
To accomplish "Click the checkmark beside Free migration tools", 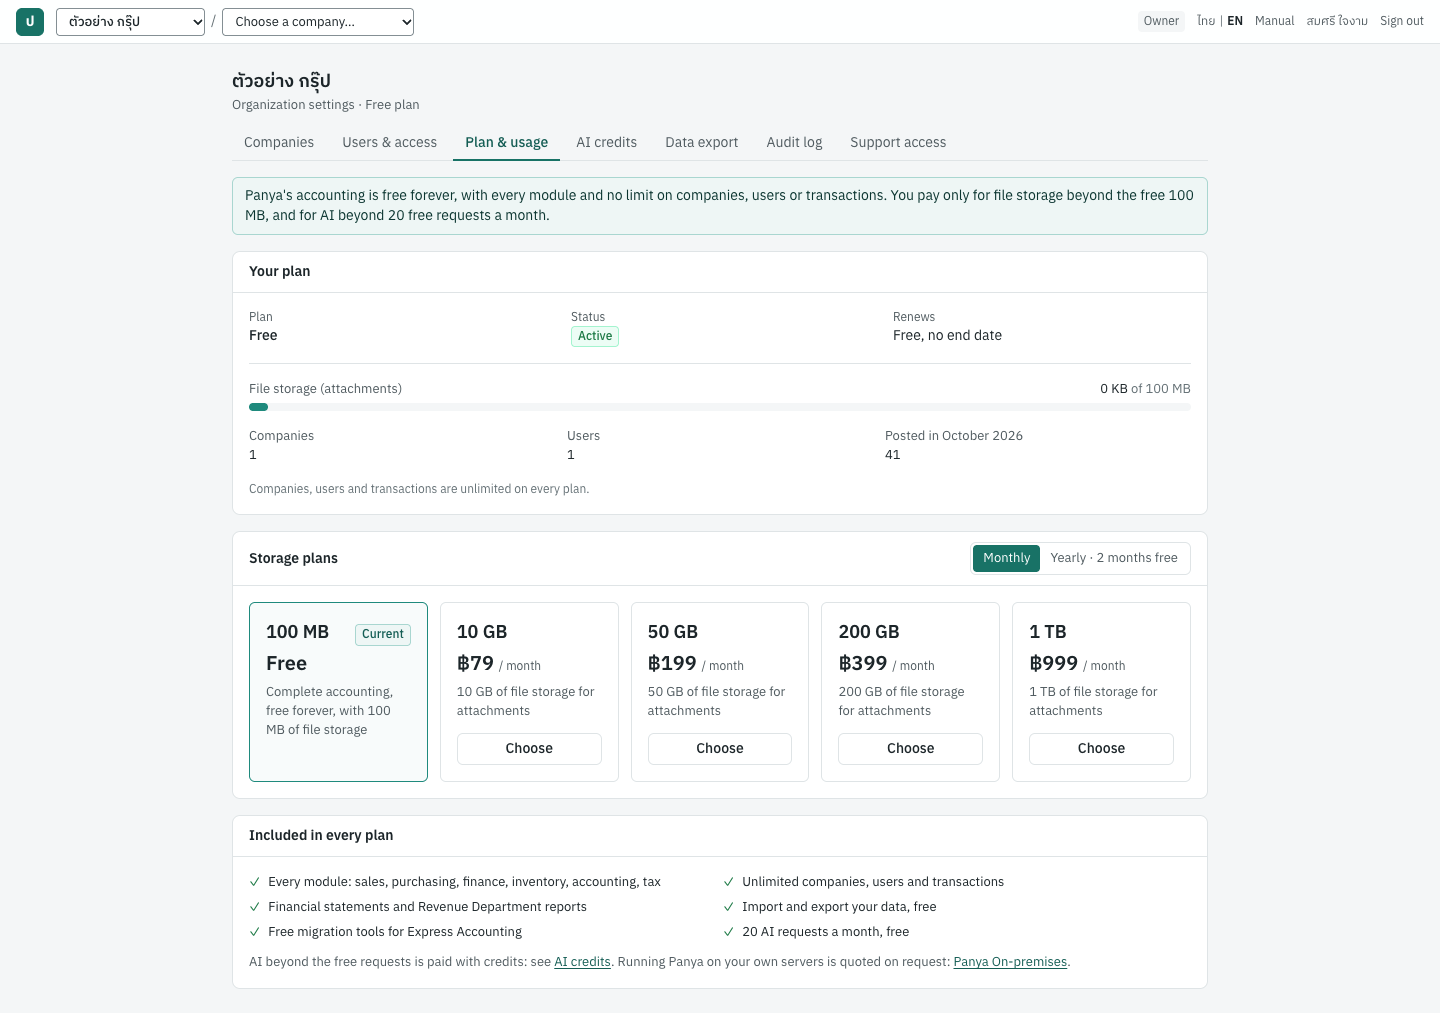I will 255,932.
